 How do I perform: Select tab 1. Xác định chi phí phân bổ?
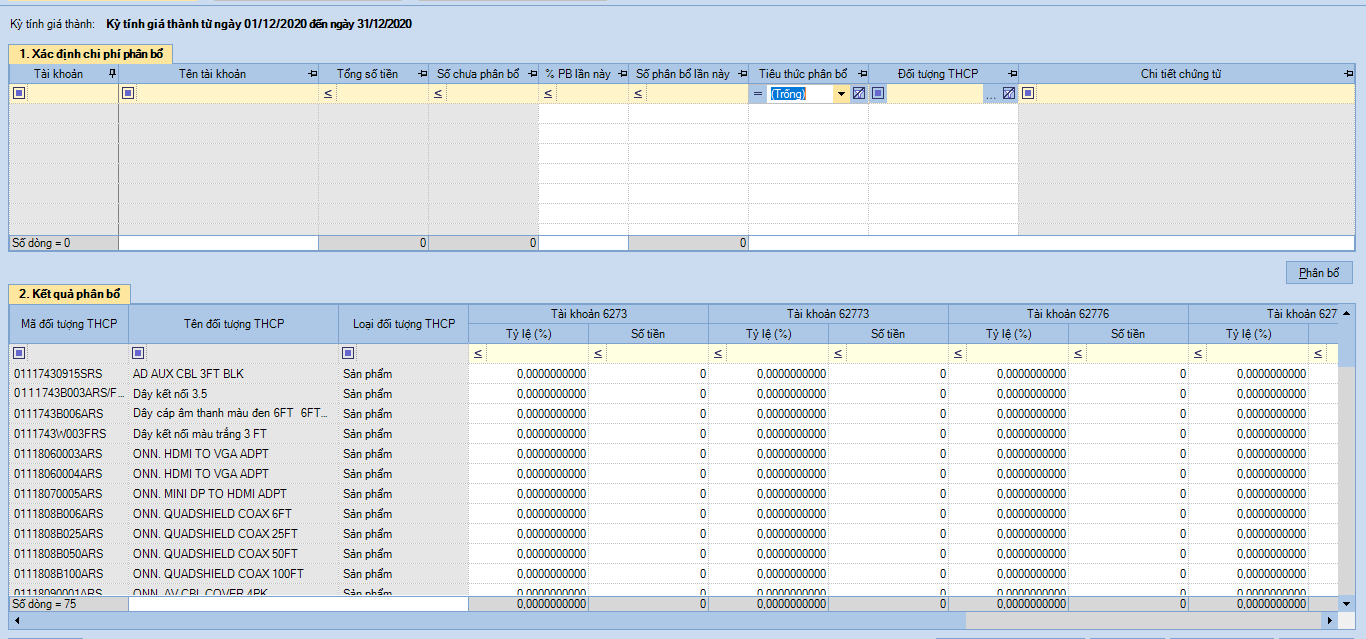[91, 54]
